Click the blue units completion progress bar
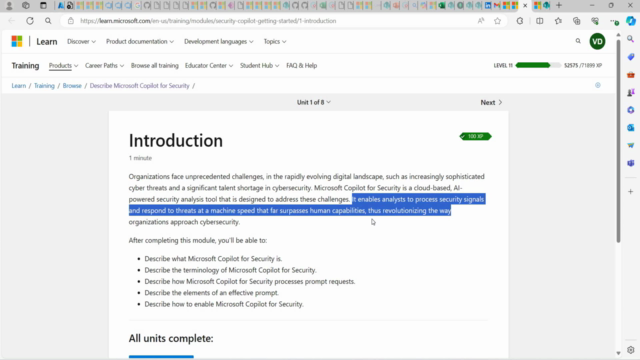This screenshot has height=360, width=640. coord(161,357)
